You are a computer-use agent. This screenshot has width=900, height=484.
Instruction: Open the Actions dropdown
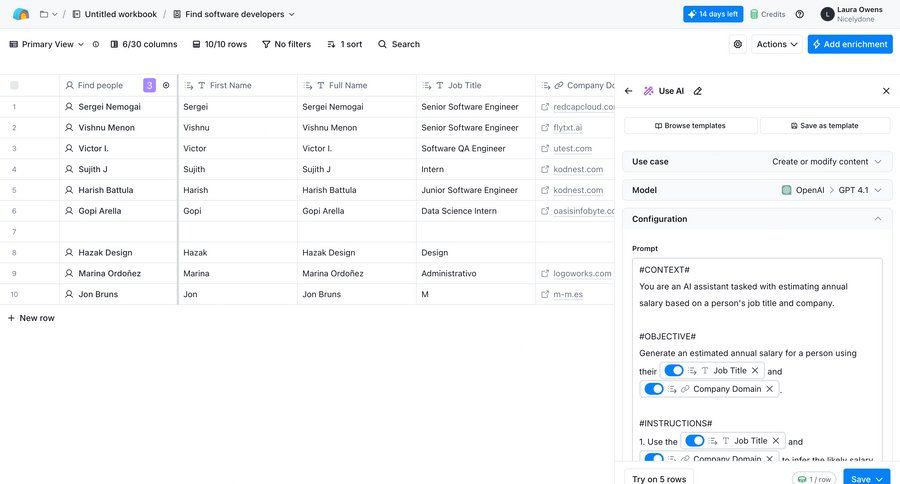click(x=777, y=44)
